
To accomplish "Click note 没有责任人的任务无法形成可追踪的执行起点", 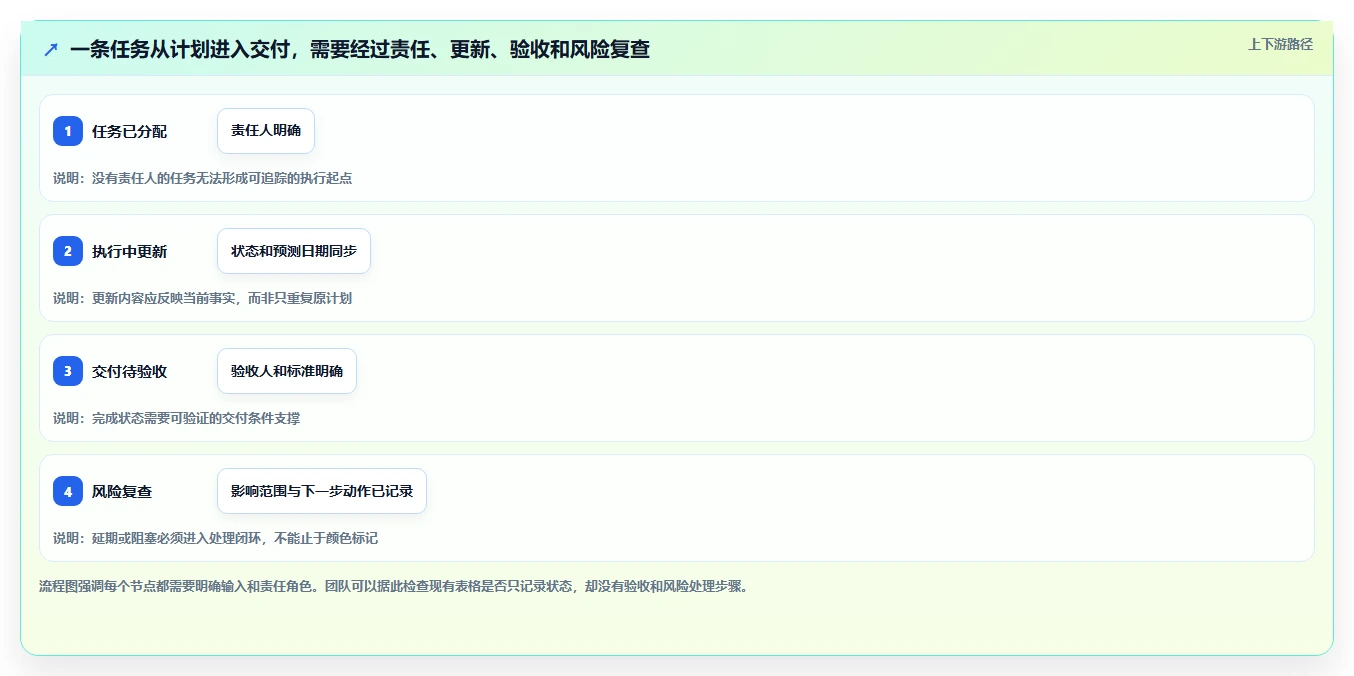I will 202,178.
